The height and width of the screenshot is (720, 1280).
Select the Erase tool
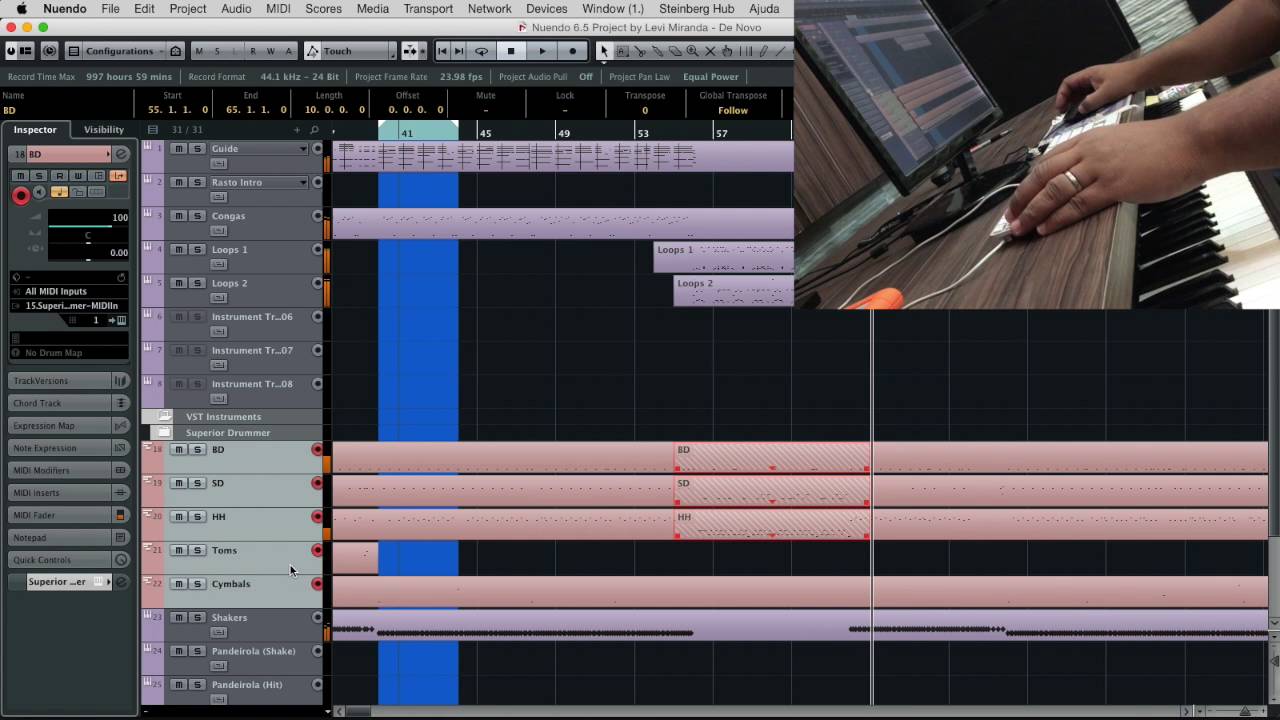(675, 51)
